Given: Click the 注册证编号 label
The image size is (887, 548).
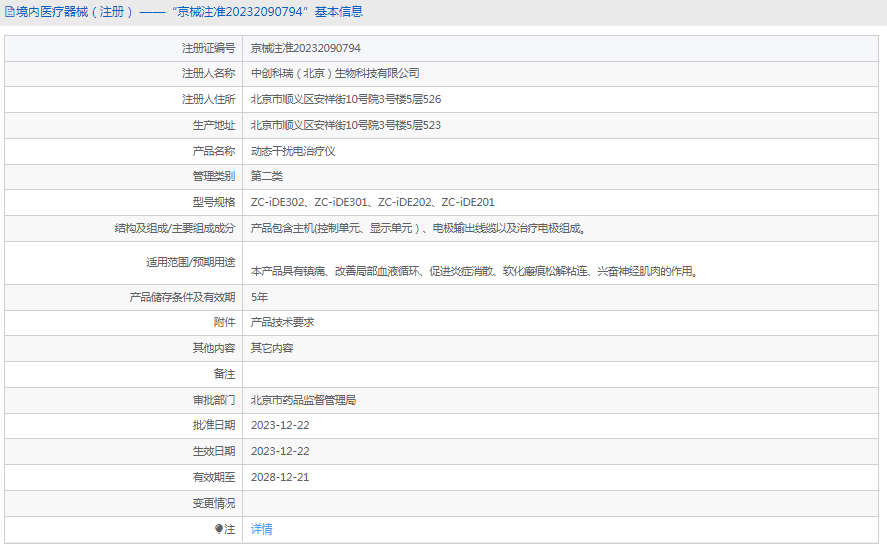Looking at the screenshot, I should 208,48.
